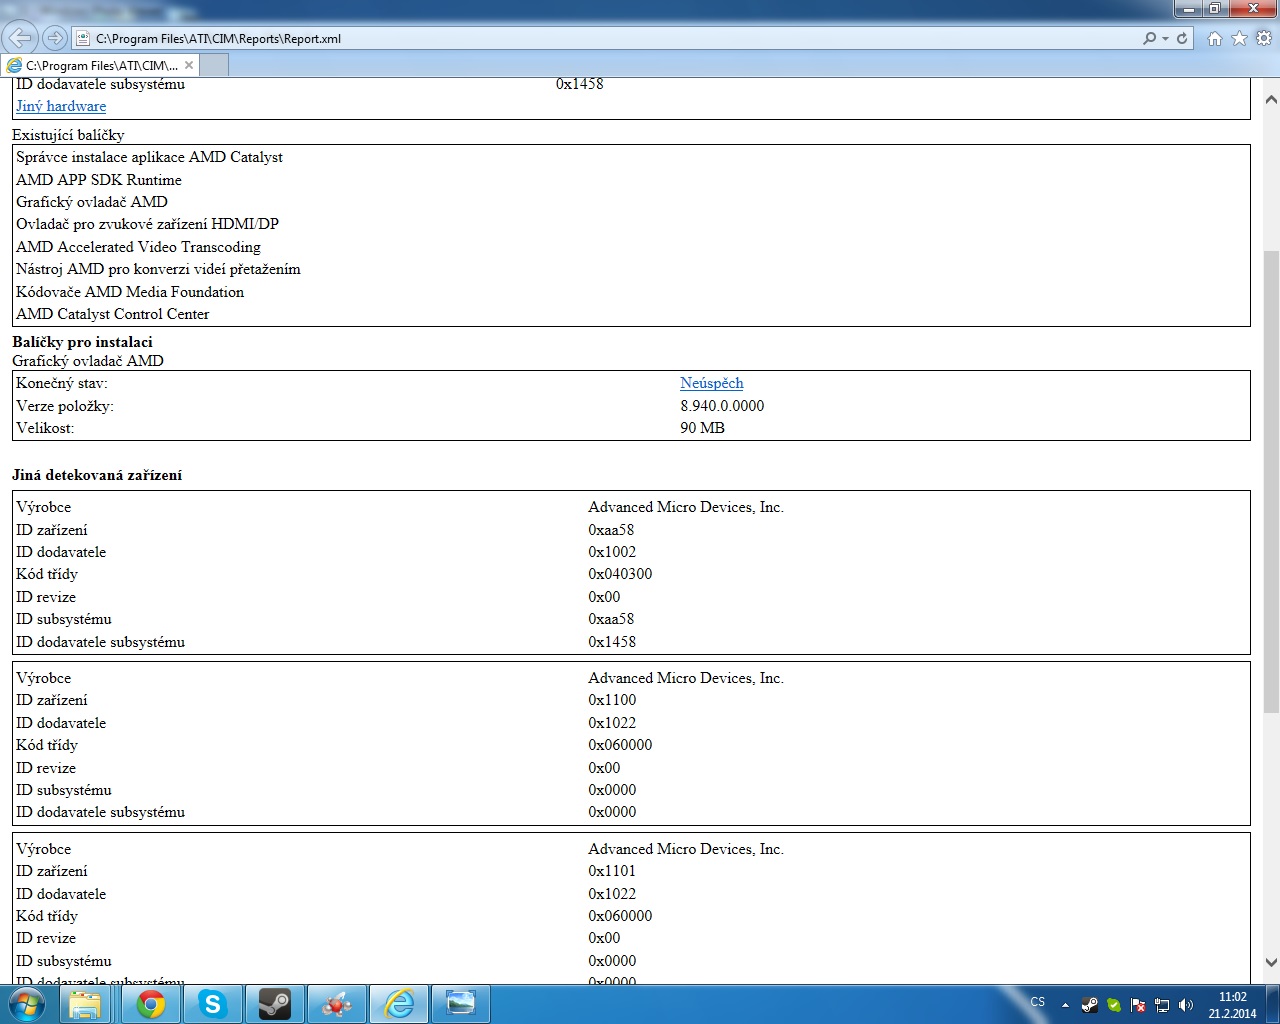Follow the "Jiný hardware" link
Image resolution: width=1280 pixels, height=1024 pixels.
click(x=61, y=106)
